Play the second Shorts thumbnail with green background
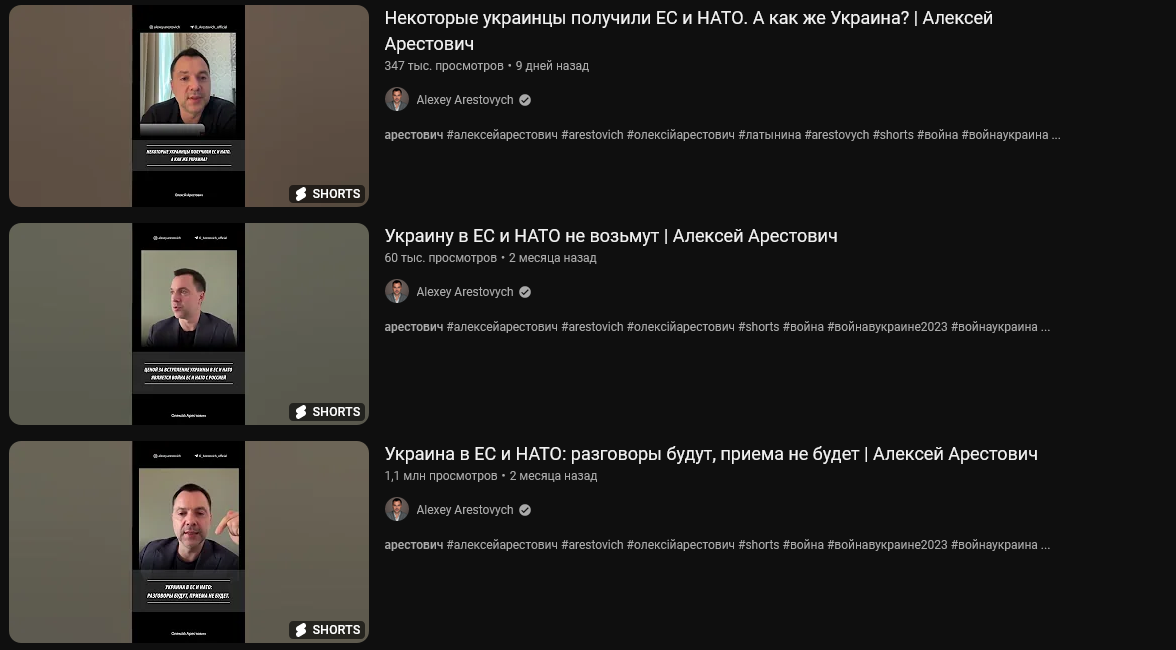The width and height of the screenshot is (1176, 650). pos(189,324)
